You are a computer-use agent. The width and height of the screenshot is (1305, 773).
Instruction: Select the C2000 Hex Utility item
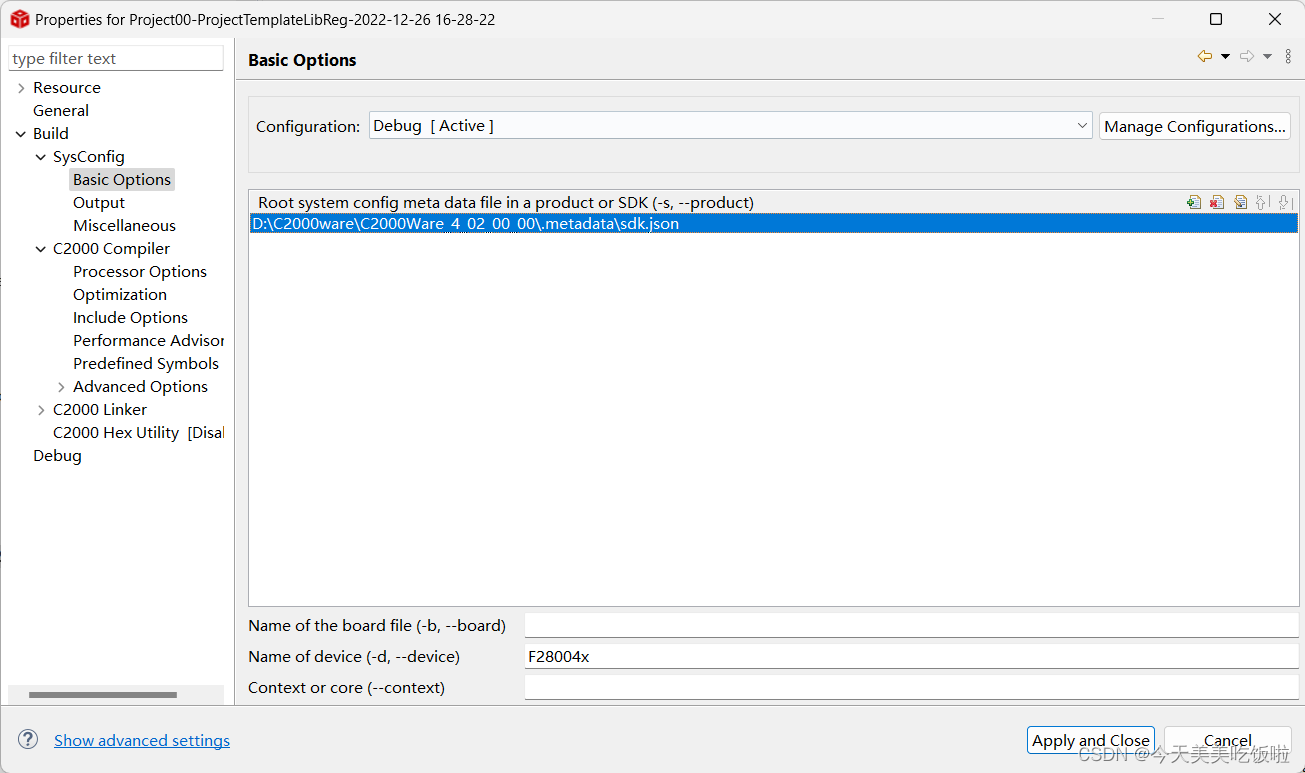(x=138, y=433)
